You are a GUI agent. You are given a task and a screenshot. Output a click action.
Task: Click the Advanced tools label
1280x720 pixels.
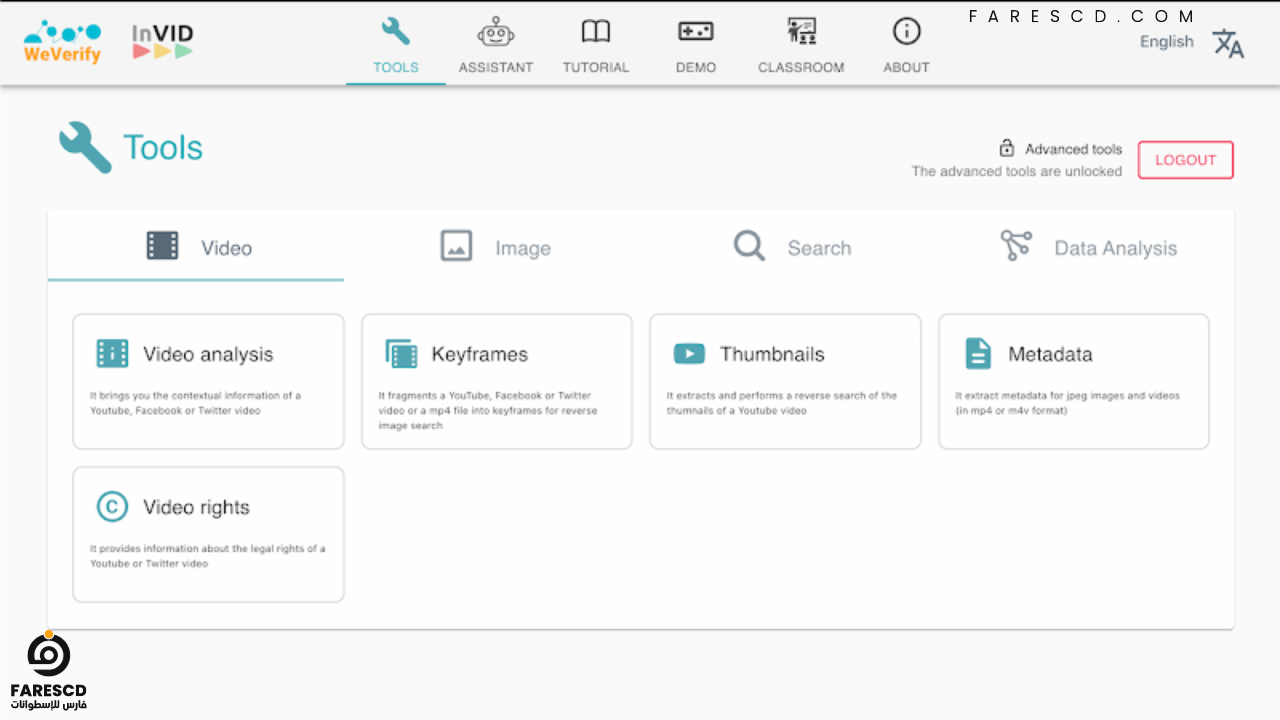pos(1074,149)
